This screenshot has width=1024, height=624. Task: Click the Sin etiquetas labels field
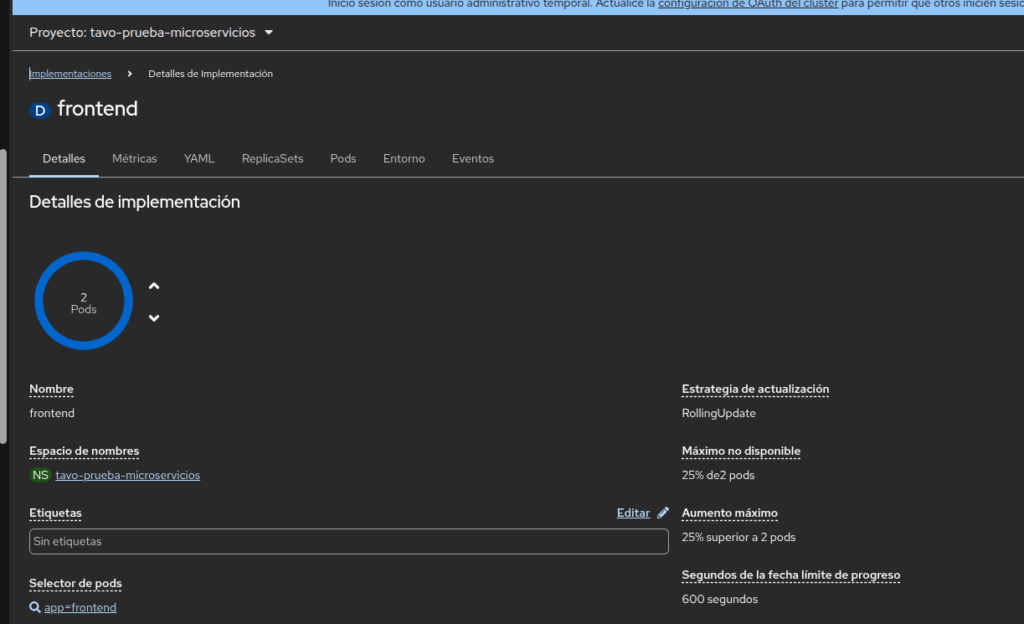(x=348, y=541)
